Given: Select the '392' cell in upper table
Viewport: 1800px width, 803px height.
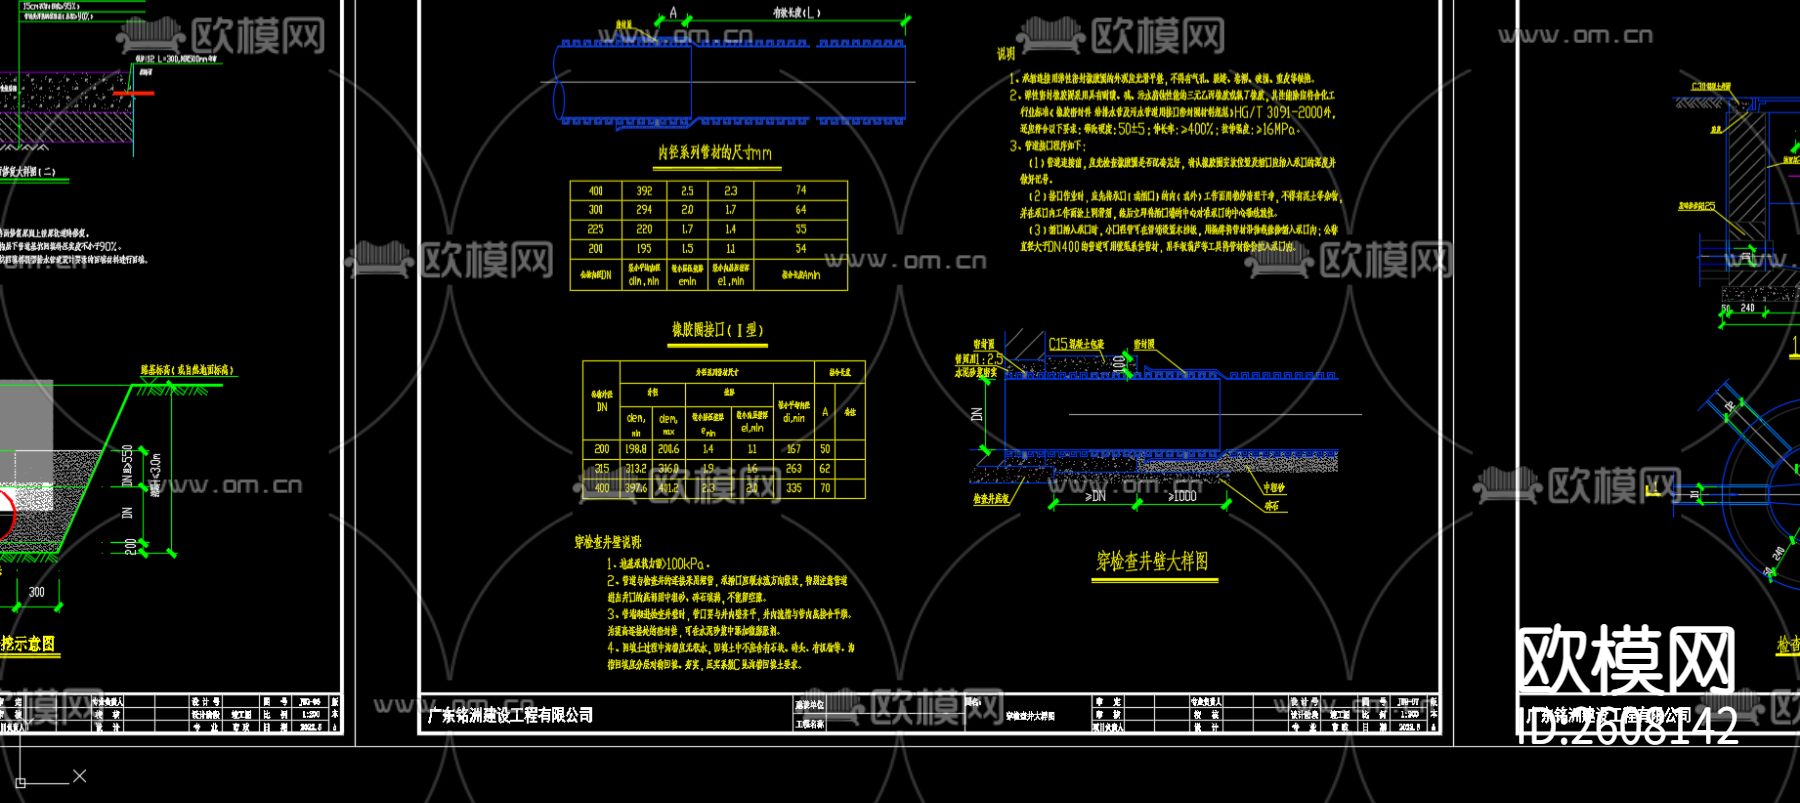Looking at the screenshot, I should point(644,191).
